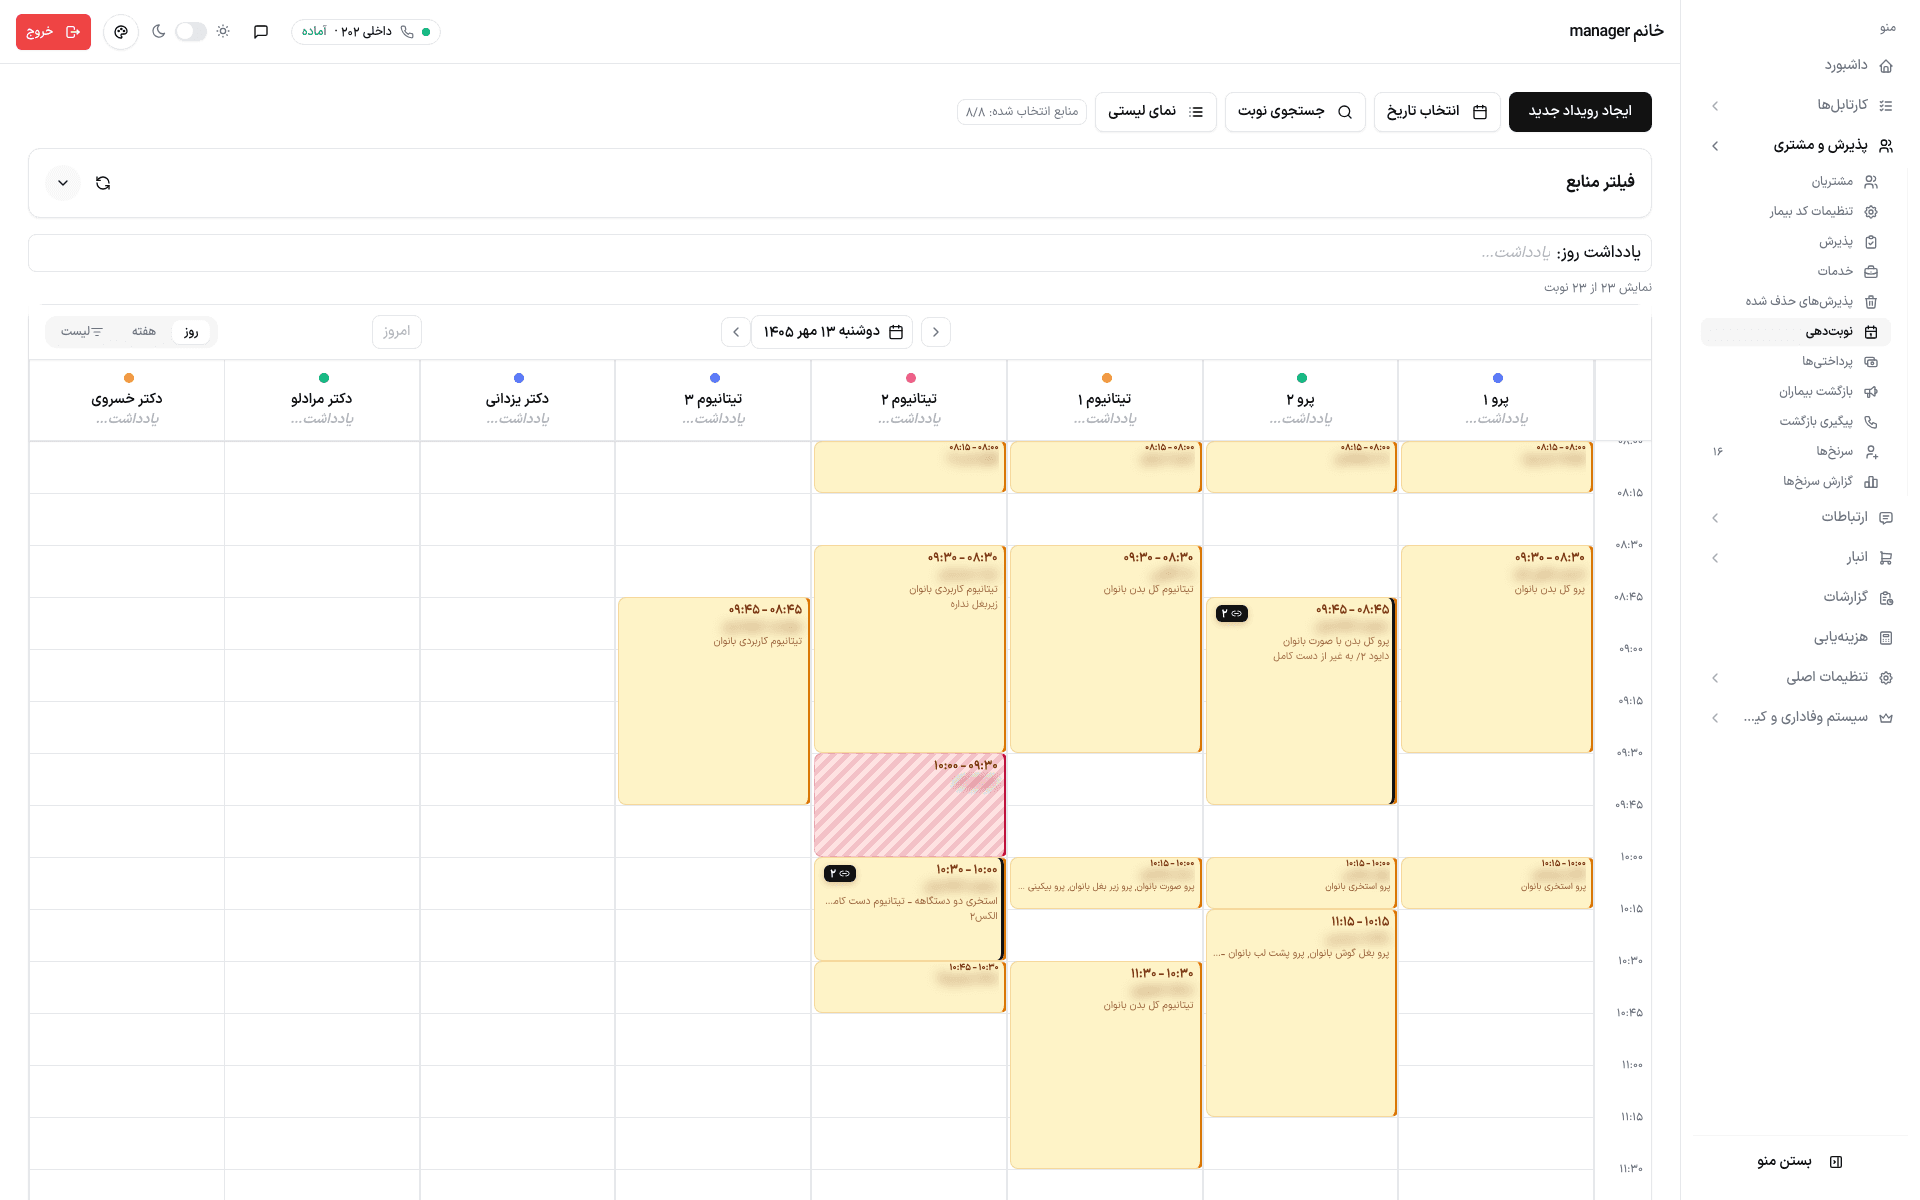1920x1200 pixels.
Task: Open the theme palette icon
Action: (x=121, y=32)
